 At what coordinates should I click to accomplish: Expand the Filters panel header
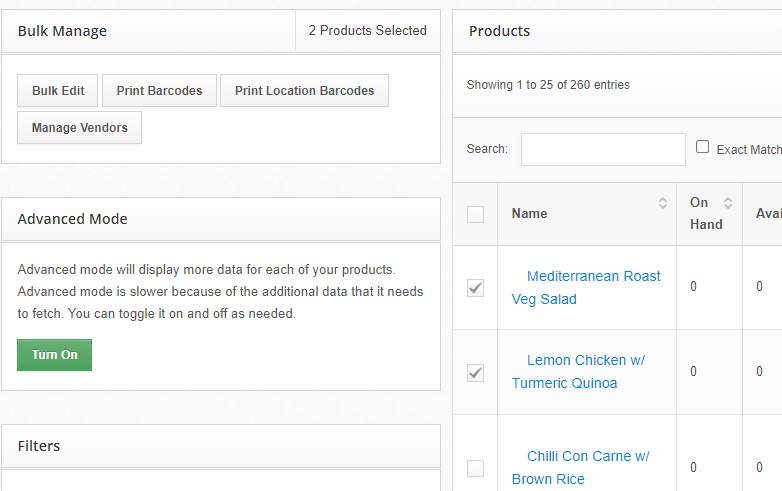click(x=220, y=446)
